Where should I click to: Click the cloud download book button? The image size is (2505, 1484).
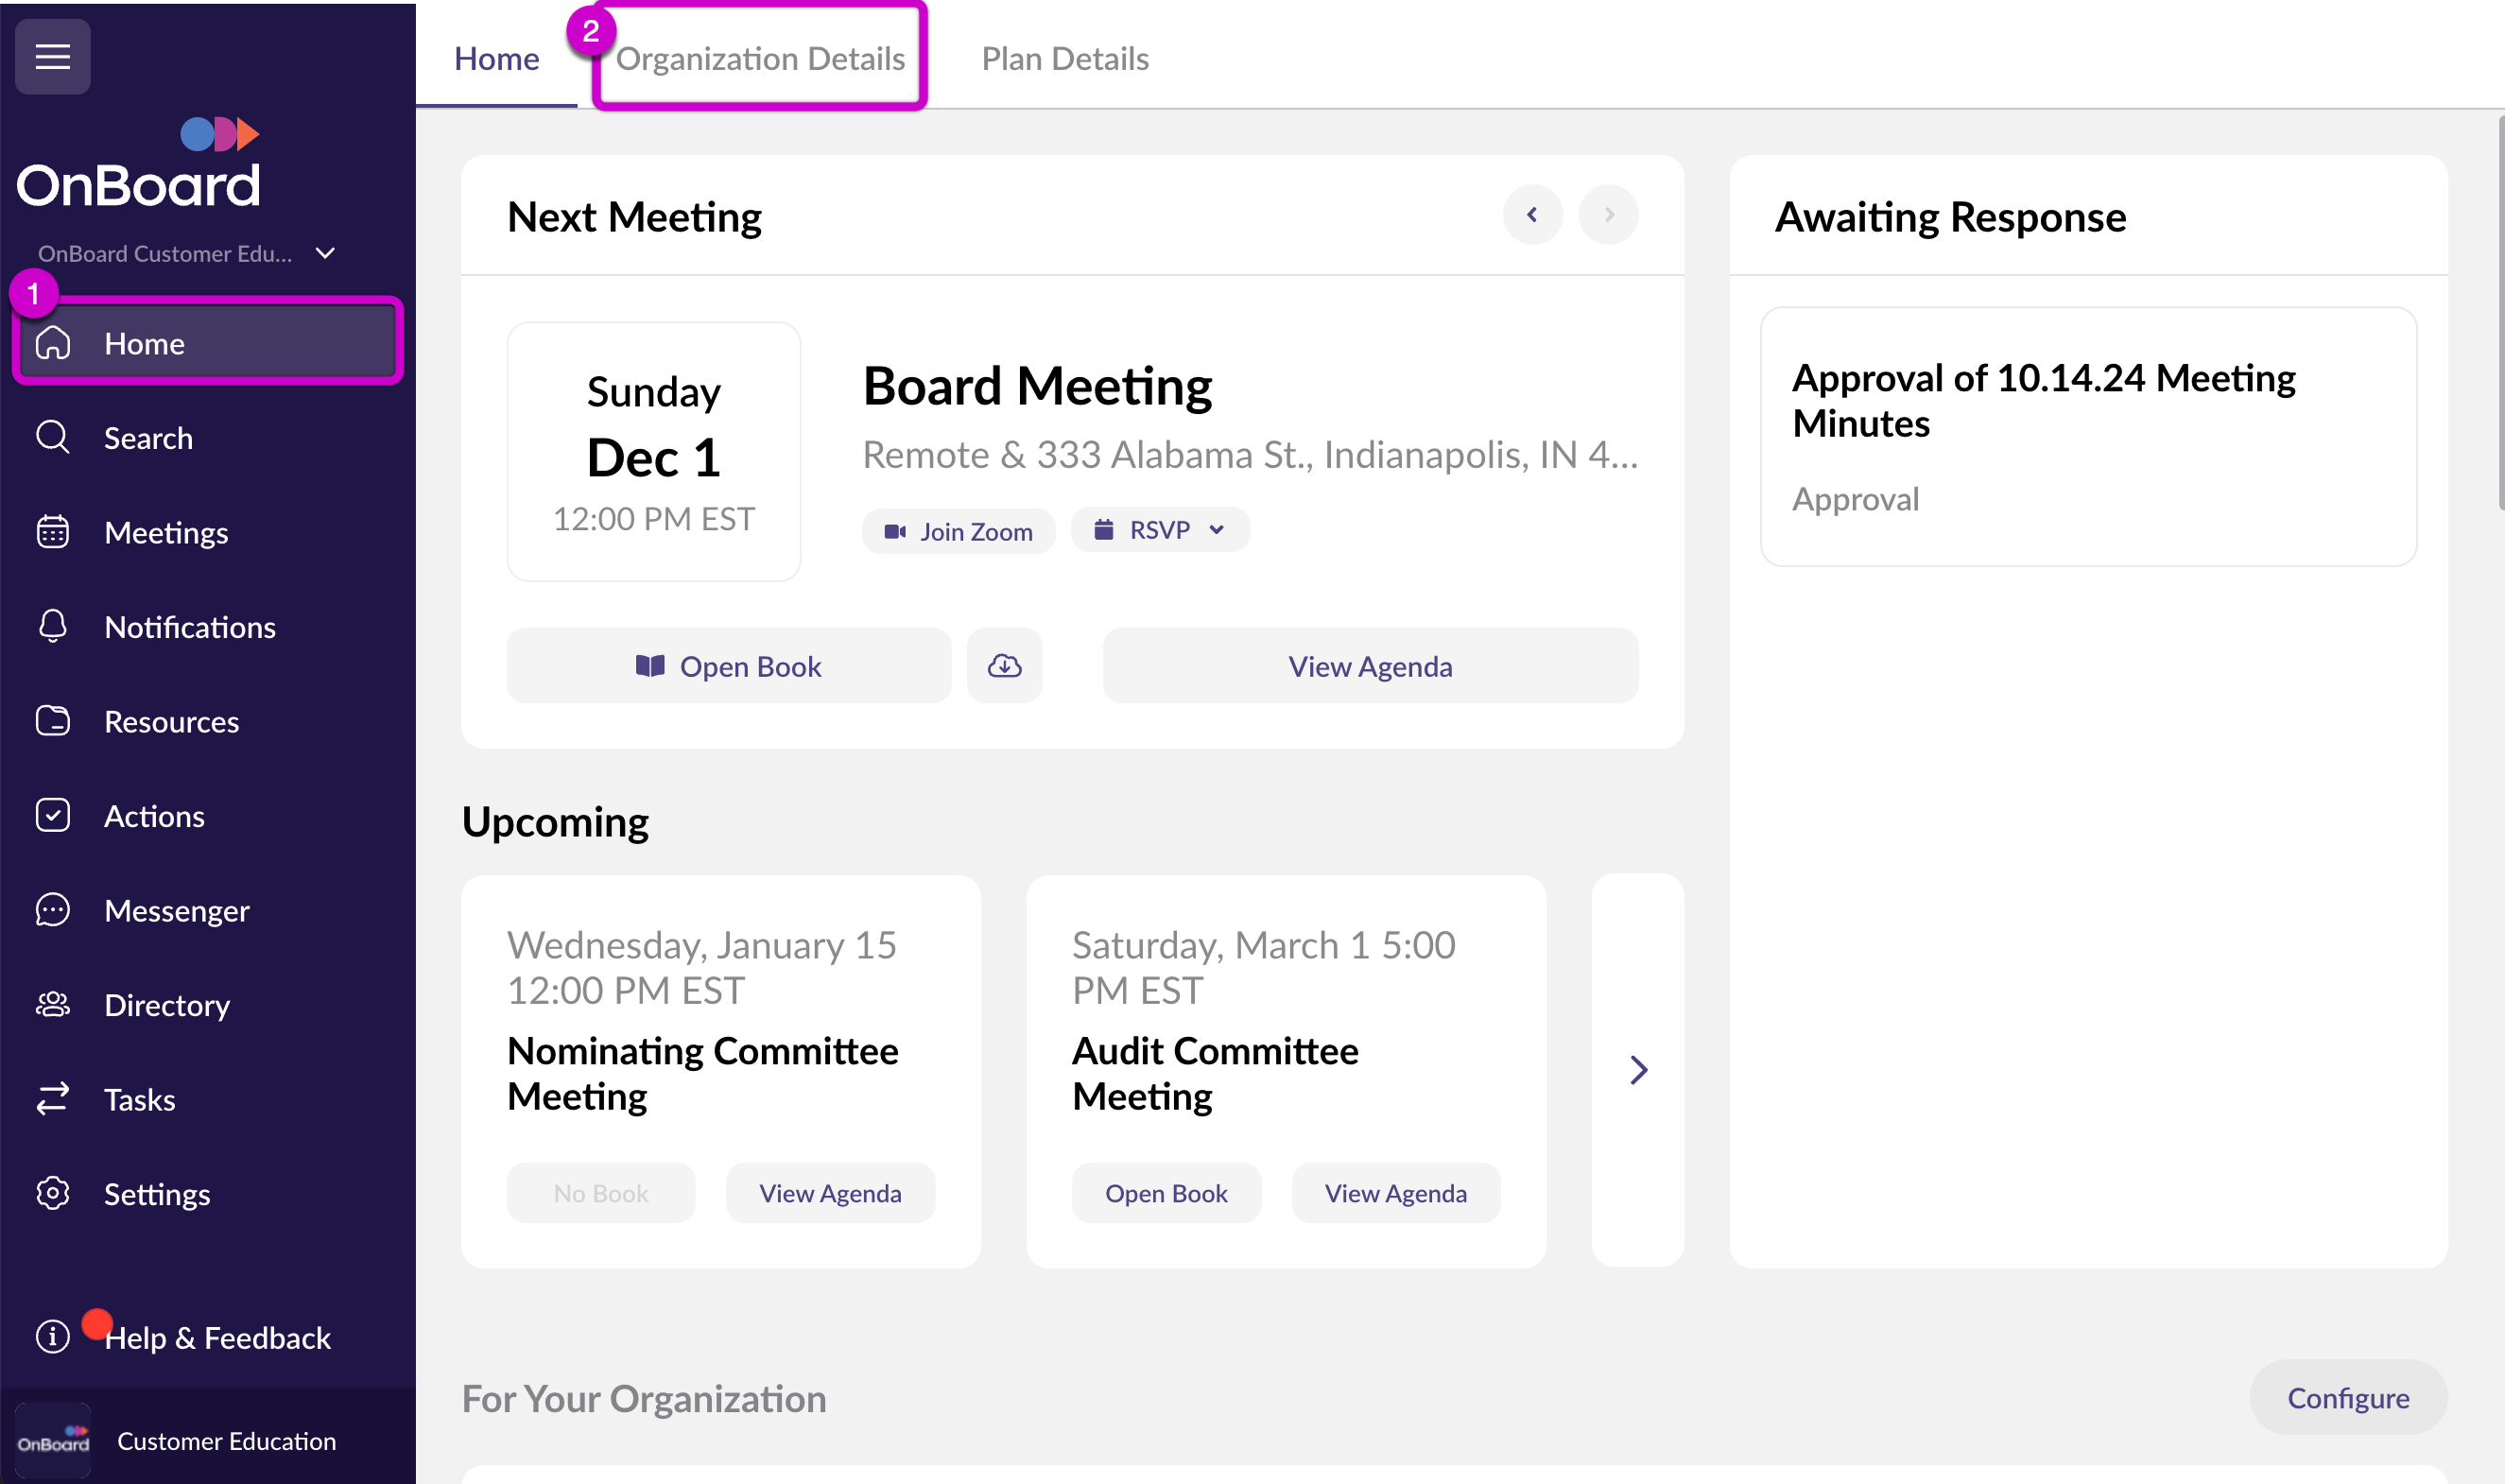click(1004, 665)
